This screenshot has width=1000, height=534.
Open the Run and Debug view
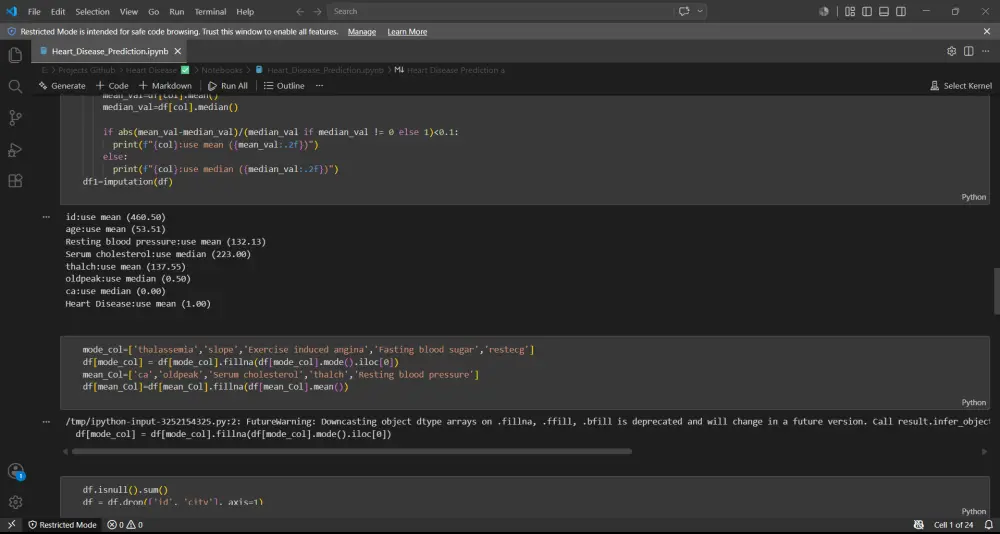[15, 150]
